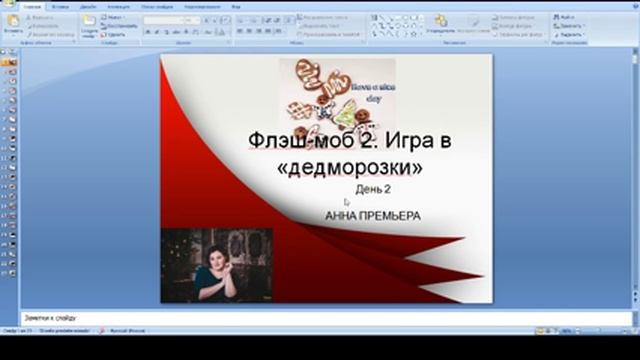Open the round Office button menu
Screen dimensions: 640x360
(8, 4)
